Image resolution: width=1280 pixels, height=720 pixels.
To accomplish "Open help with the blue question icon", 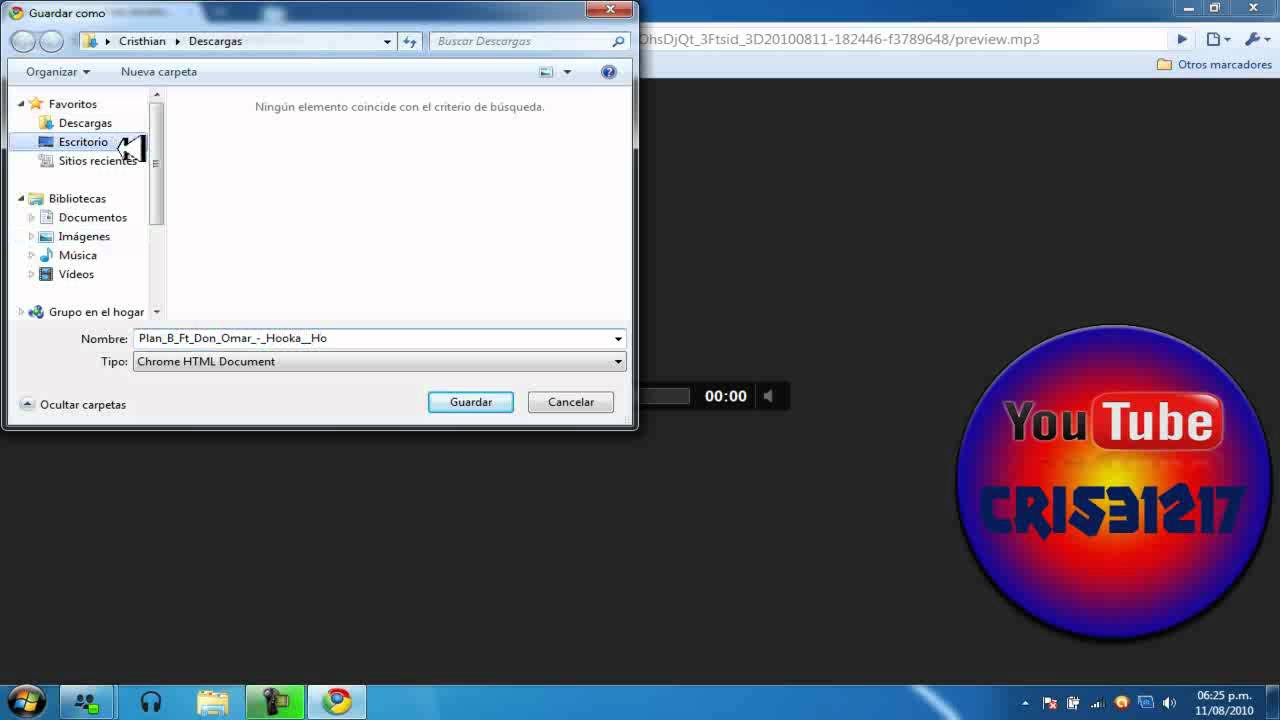I will pos(609,72).
